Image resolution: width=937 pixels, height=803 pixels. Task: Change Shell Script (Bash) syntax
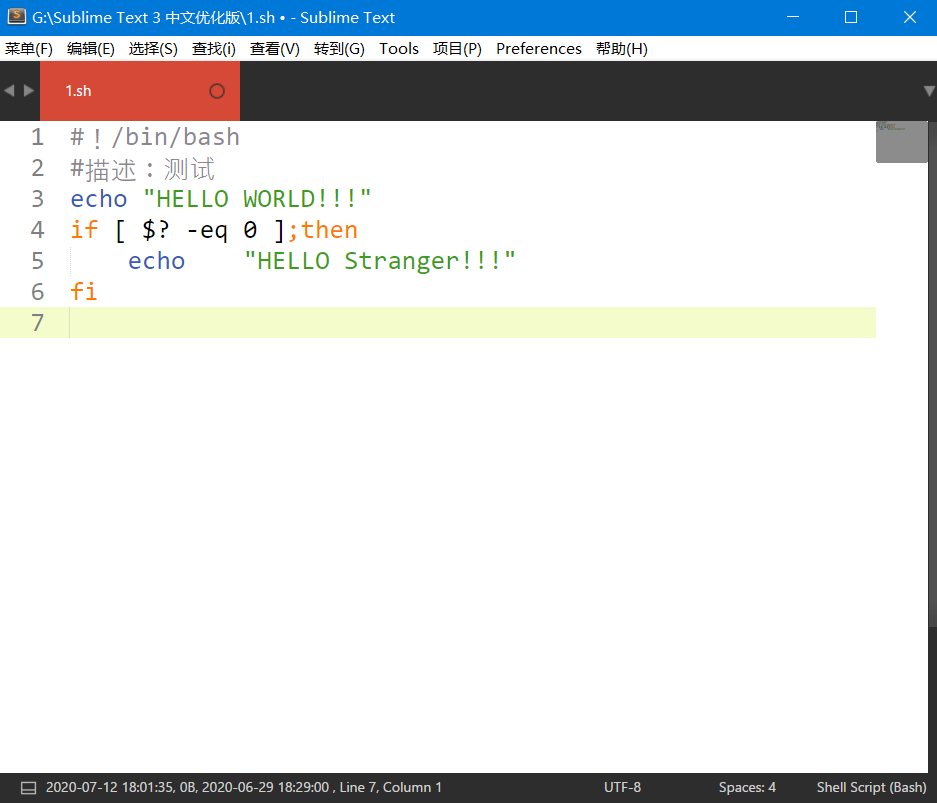(x=871, y=787)
